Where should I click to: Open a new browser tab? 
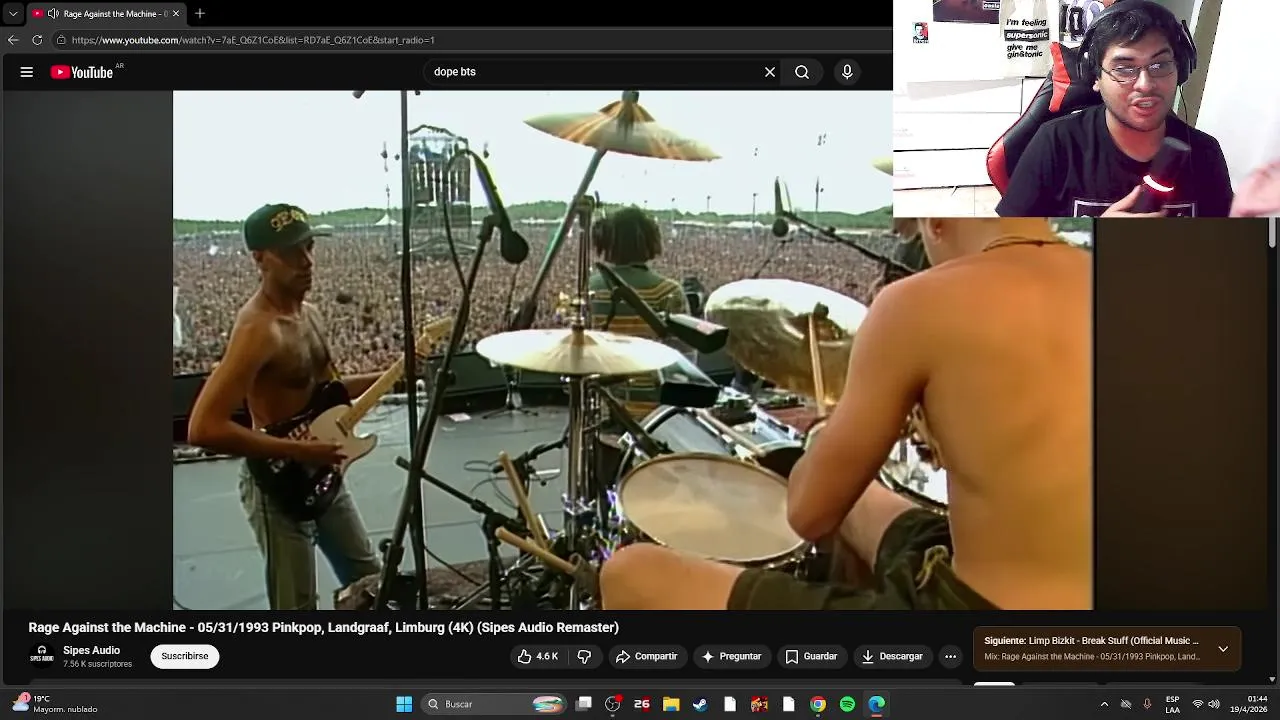point(200,13)
